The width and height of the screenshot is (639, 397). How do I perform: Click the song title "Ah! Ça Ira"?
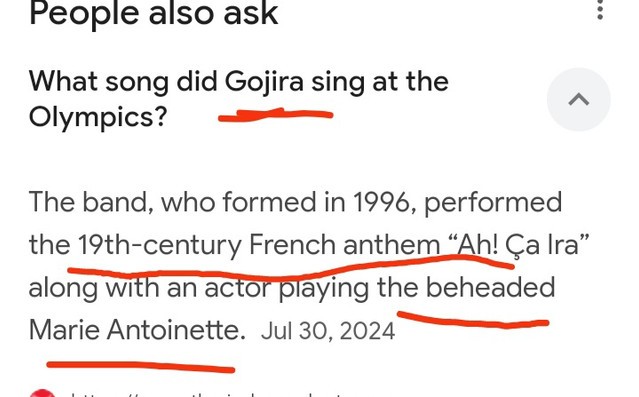(x=518, y=245)
